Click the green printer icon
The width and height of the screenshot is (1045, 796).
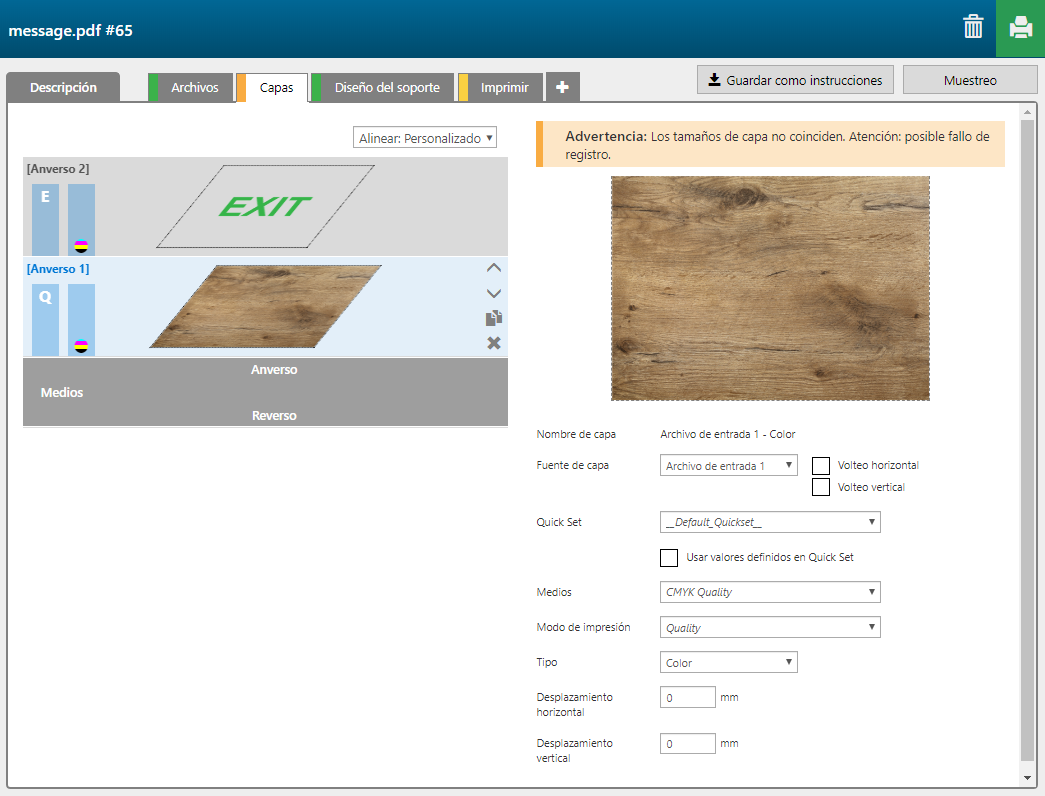pos(1020,28)
